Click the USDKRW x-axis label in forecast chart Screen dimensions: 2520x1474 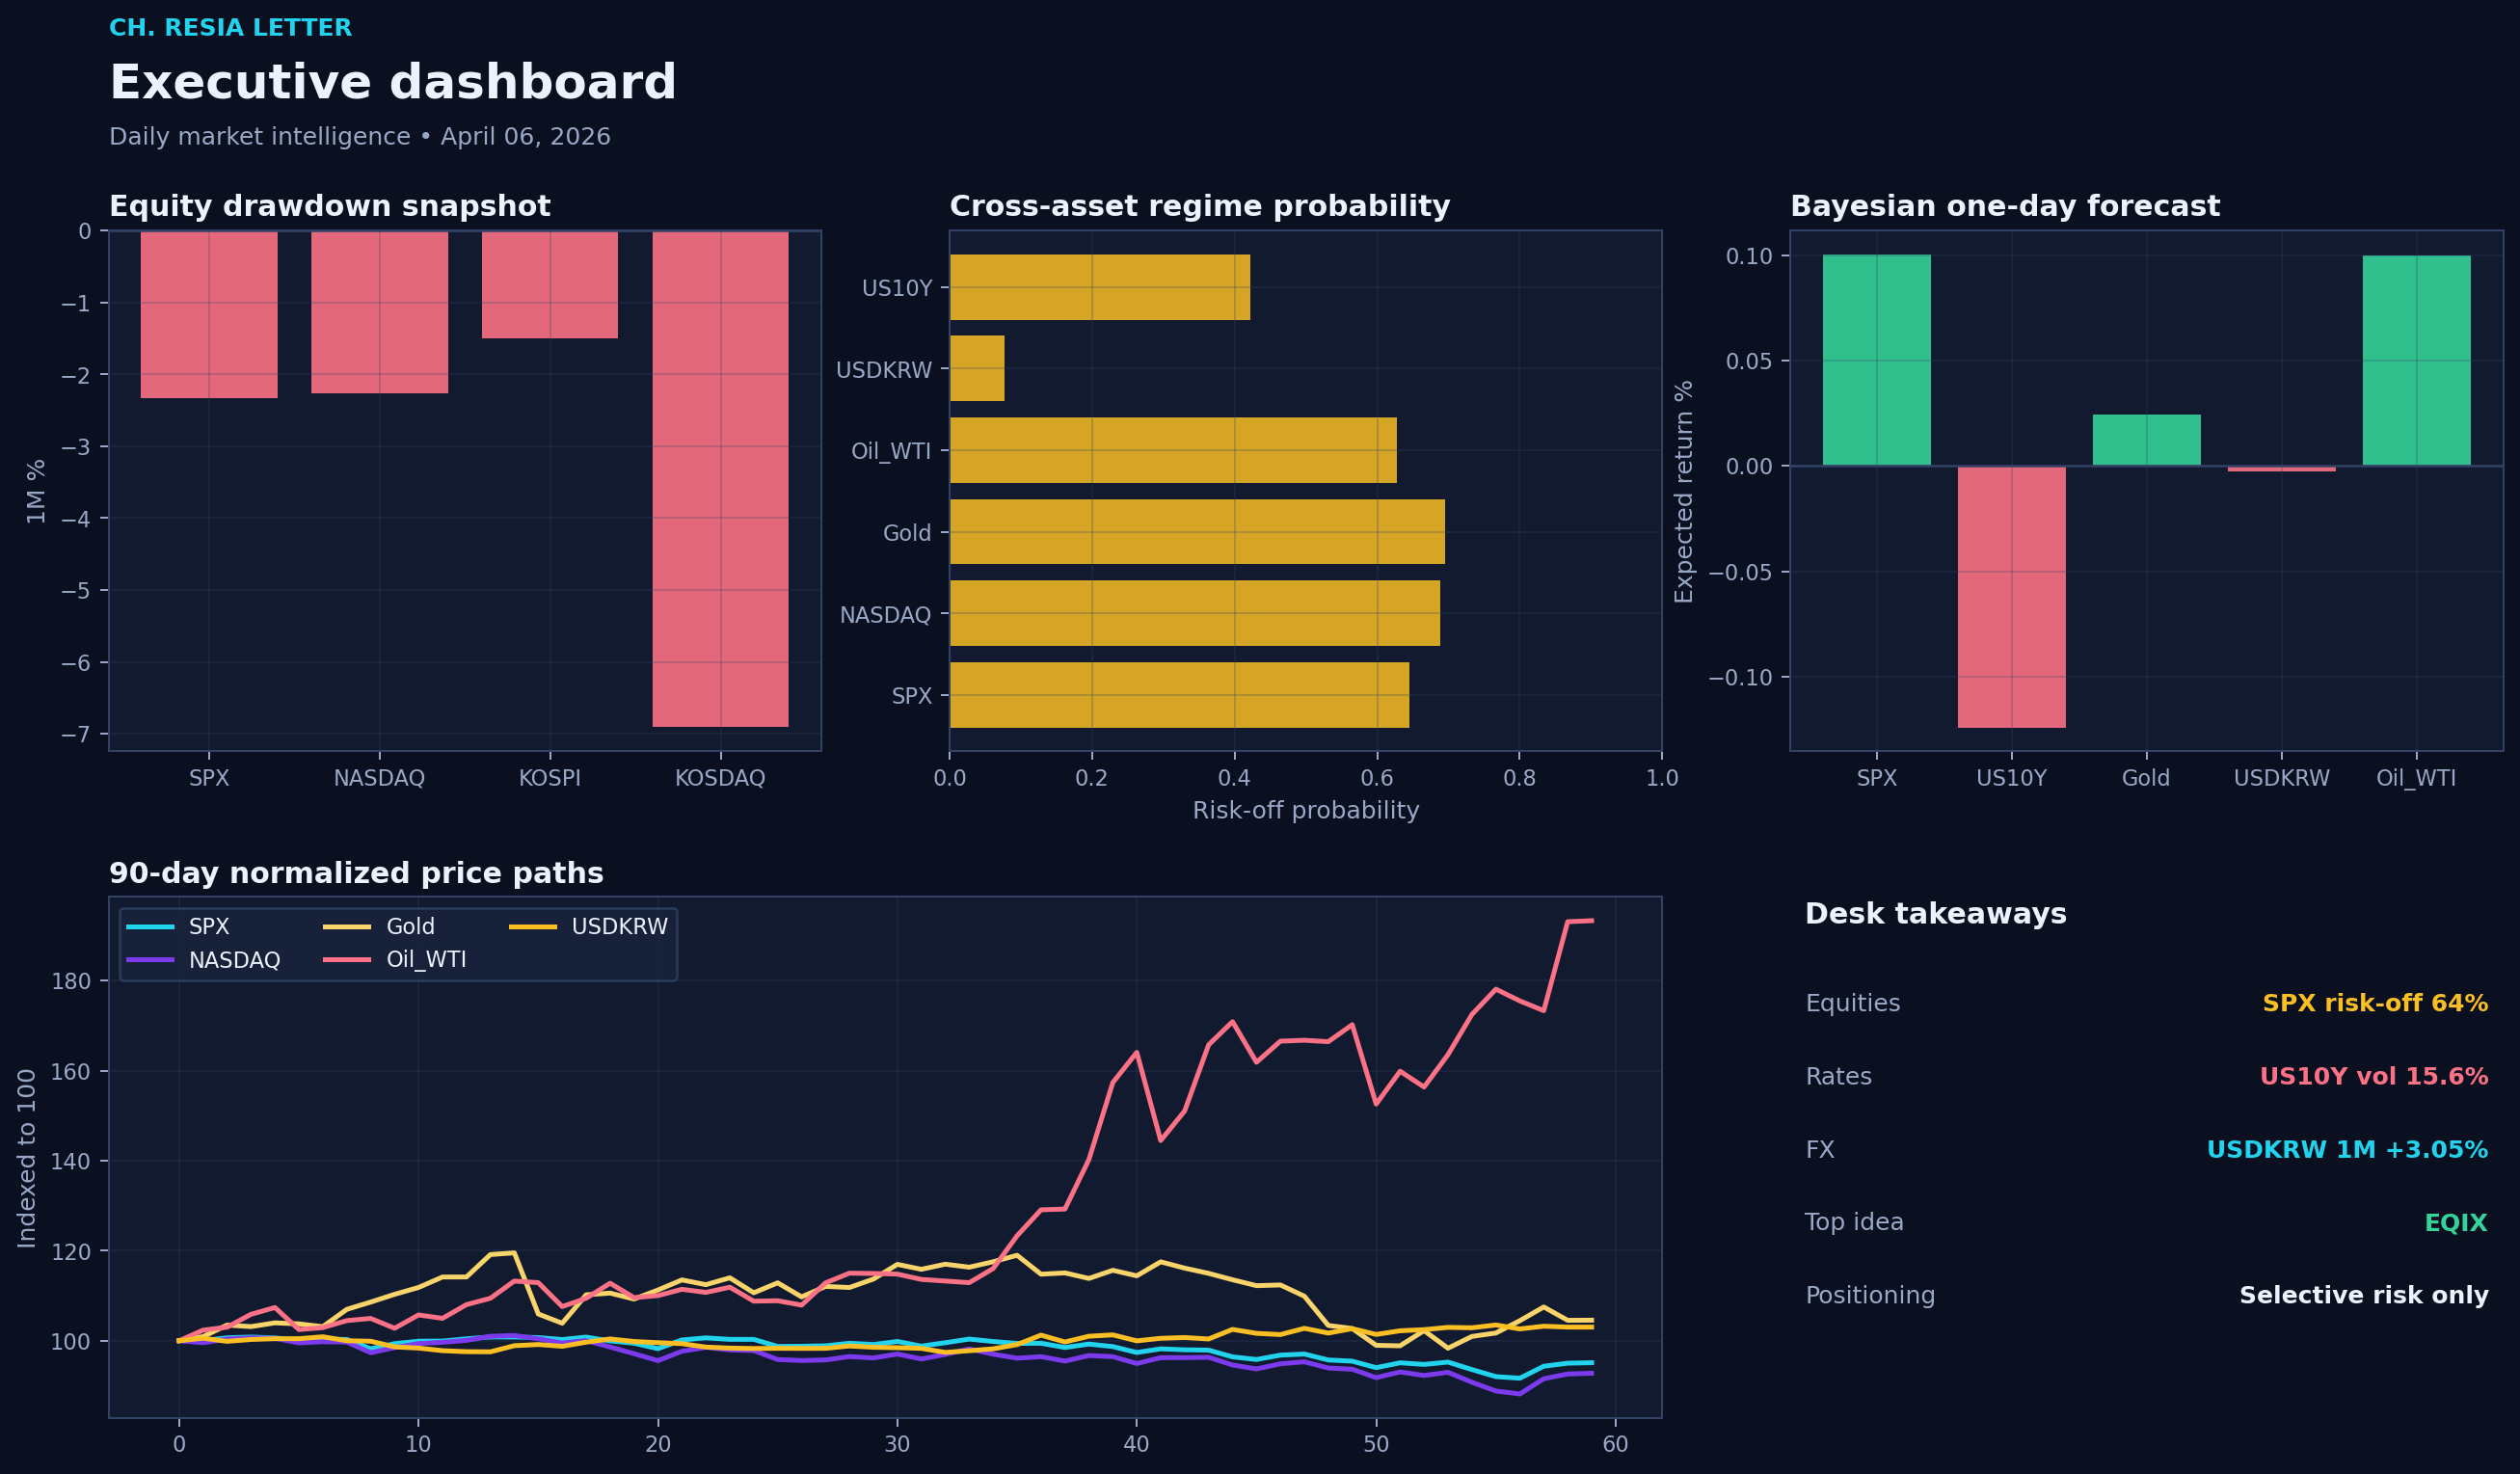[2281, 778]
